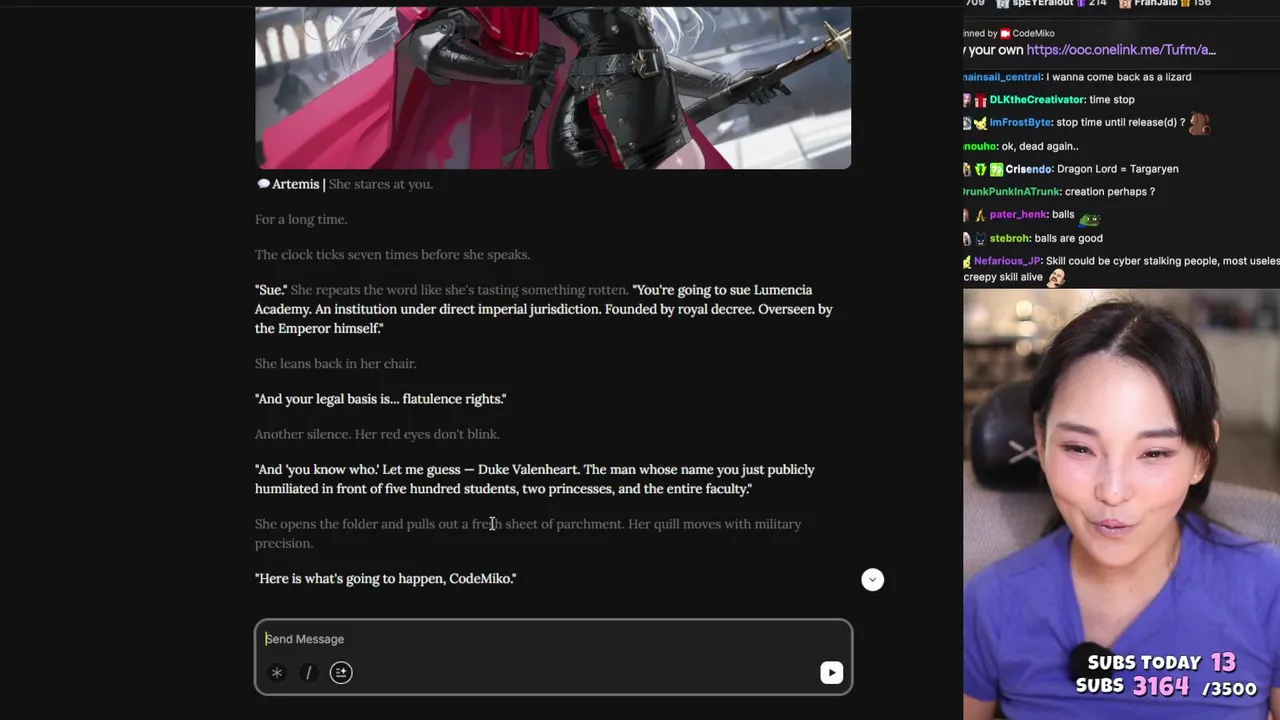
Task: Open pater_henk's chat profile
Action: (x=1018, y=215)
